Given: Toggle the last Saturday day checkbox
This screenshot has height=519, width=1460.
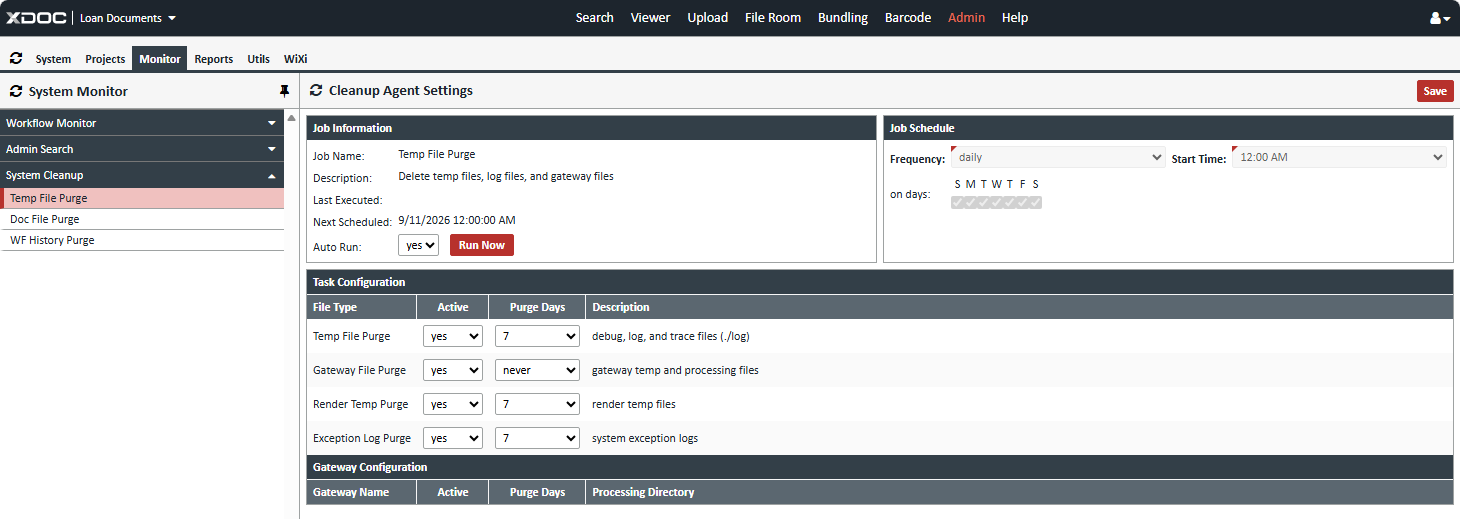Looking at the screenshot, I should pos(1035,202).
